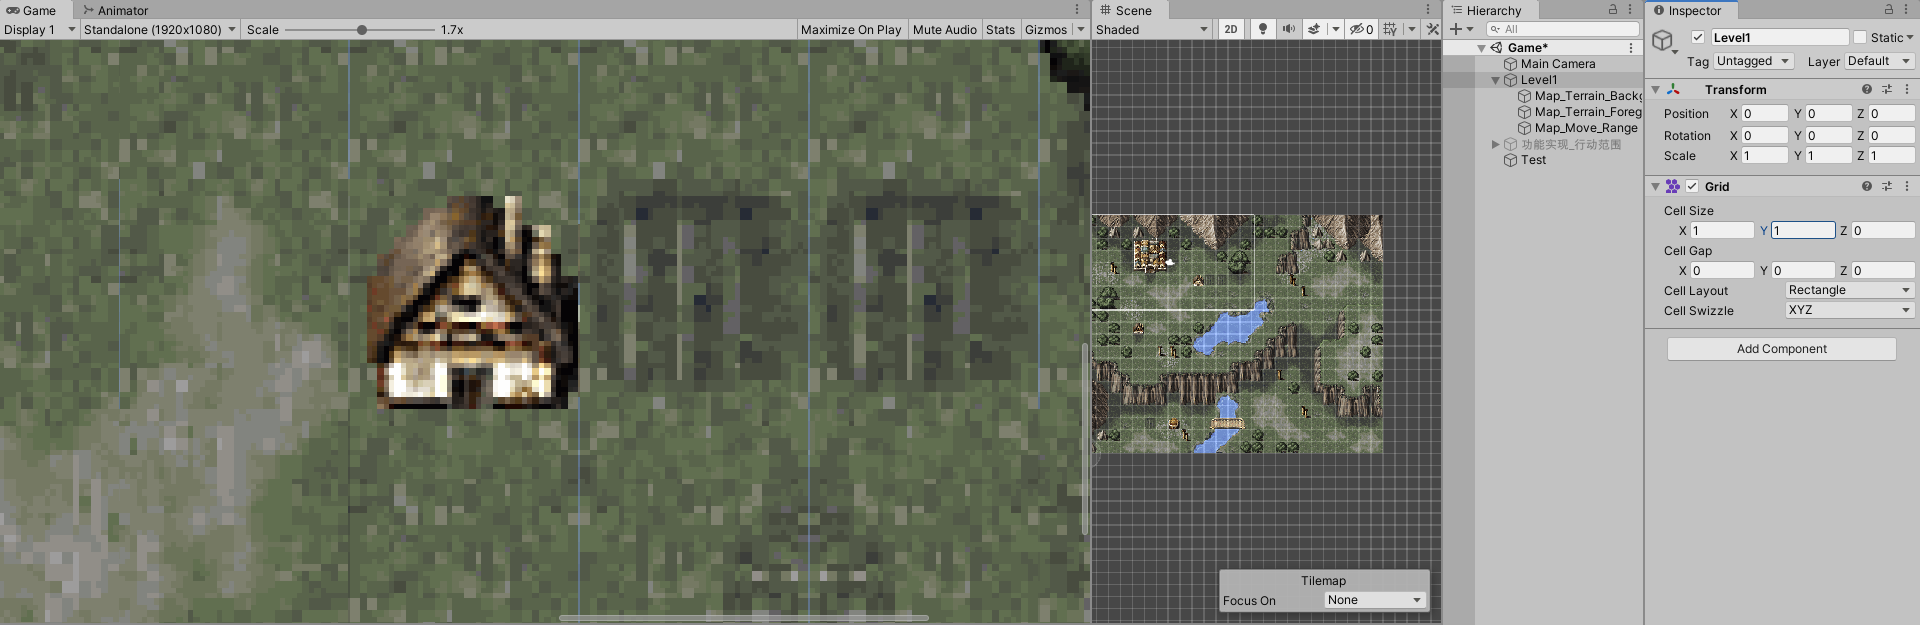The width and height of the screenshot is (1920, 625).
Task: Collapse the Level1 tree item
Action: point(1496,80)
